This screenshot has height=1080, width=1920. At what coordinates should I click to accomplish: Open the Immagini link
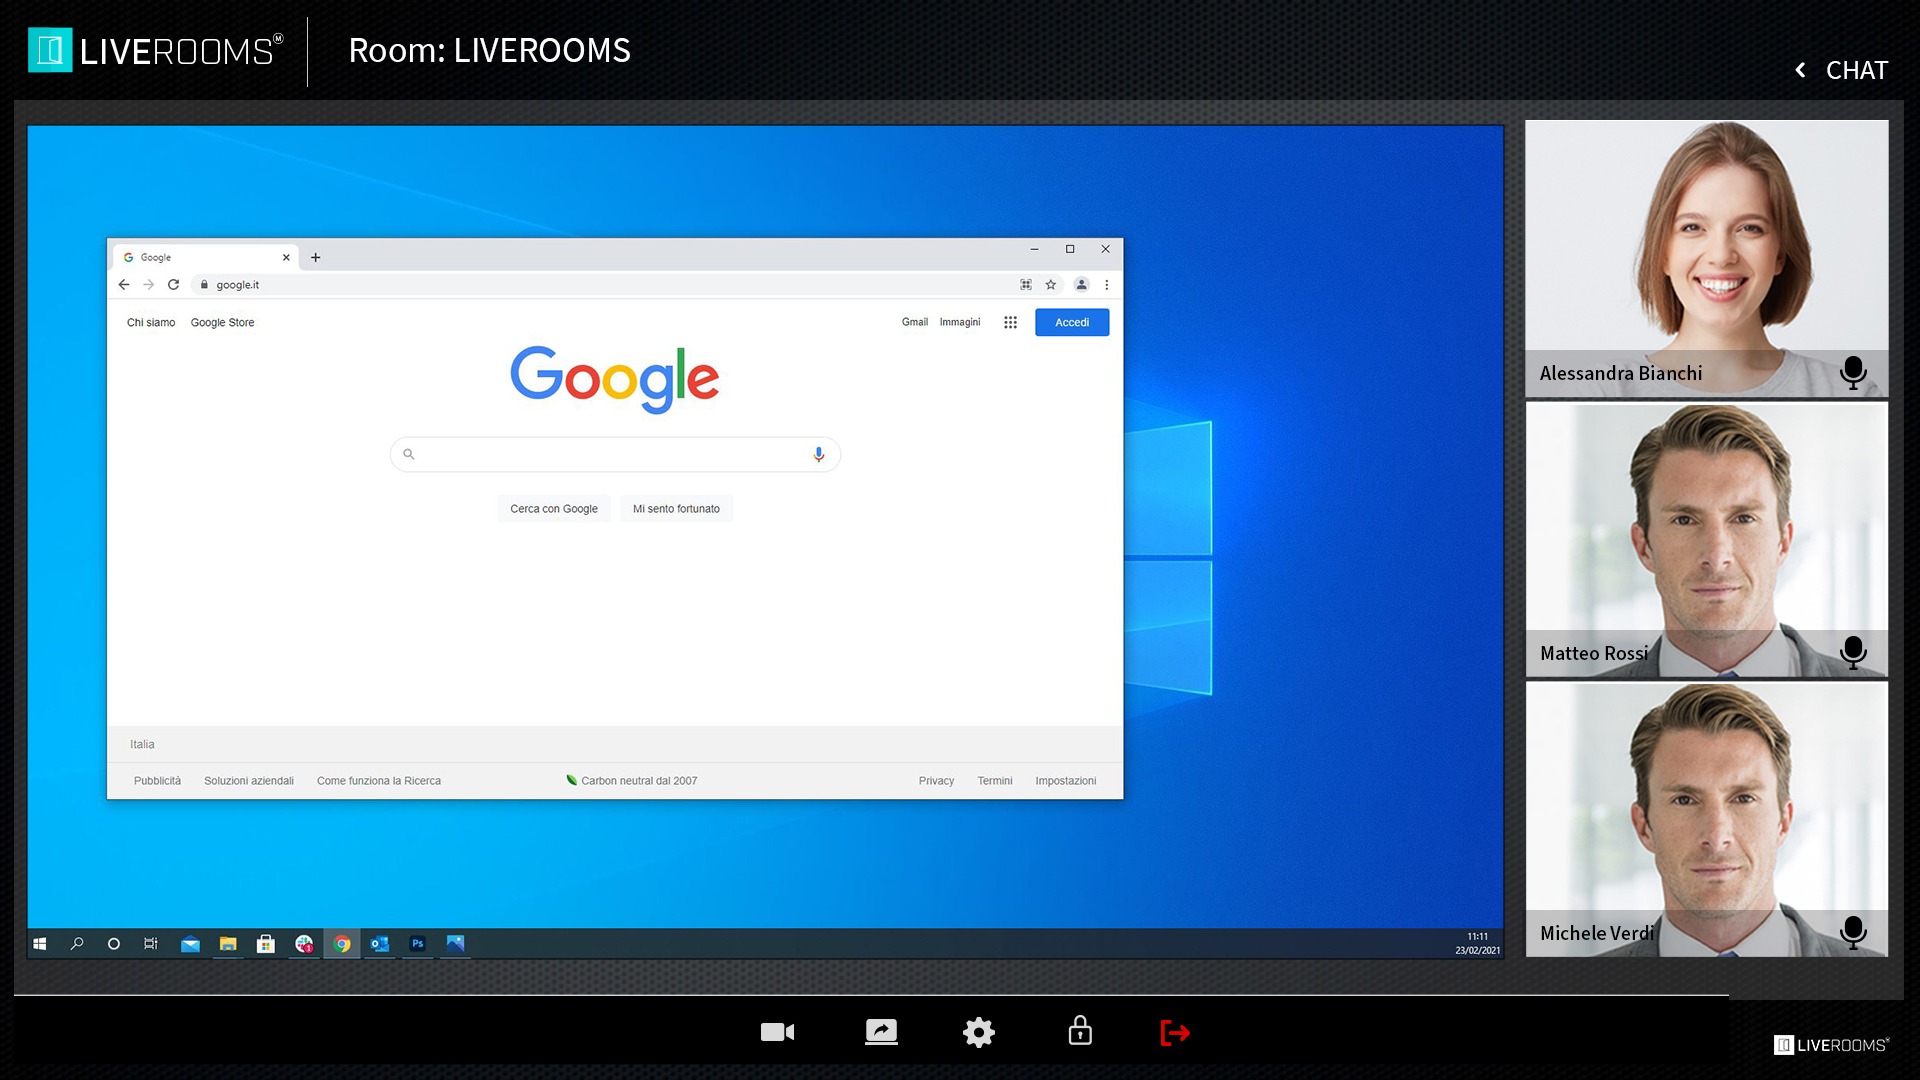coord(960,322)
